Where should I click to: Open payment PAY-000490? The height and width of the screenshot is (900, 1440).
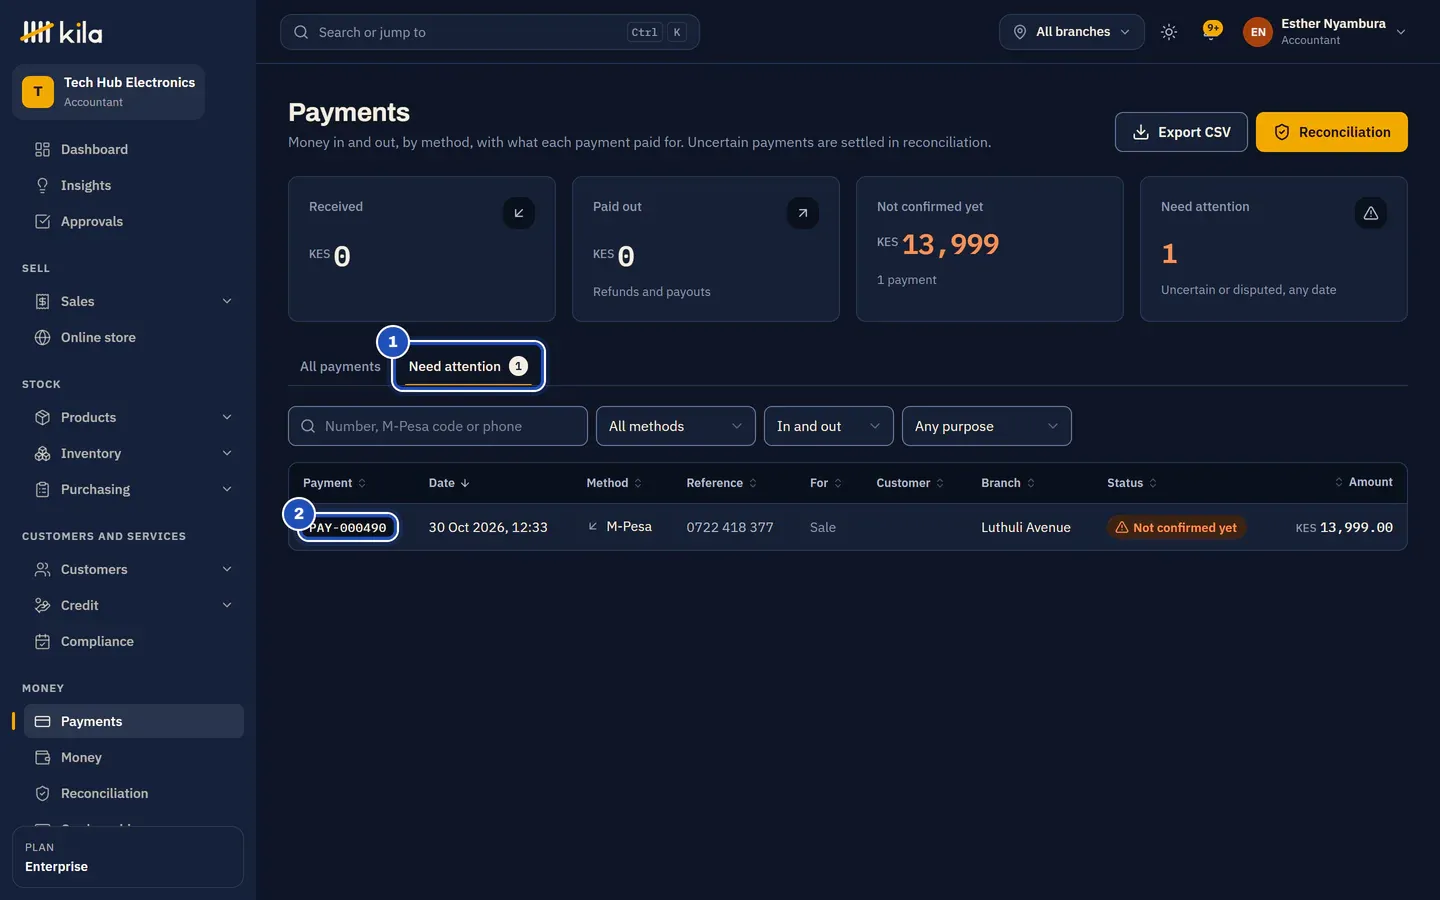(347, 527)
